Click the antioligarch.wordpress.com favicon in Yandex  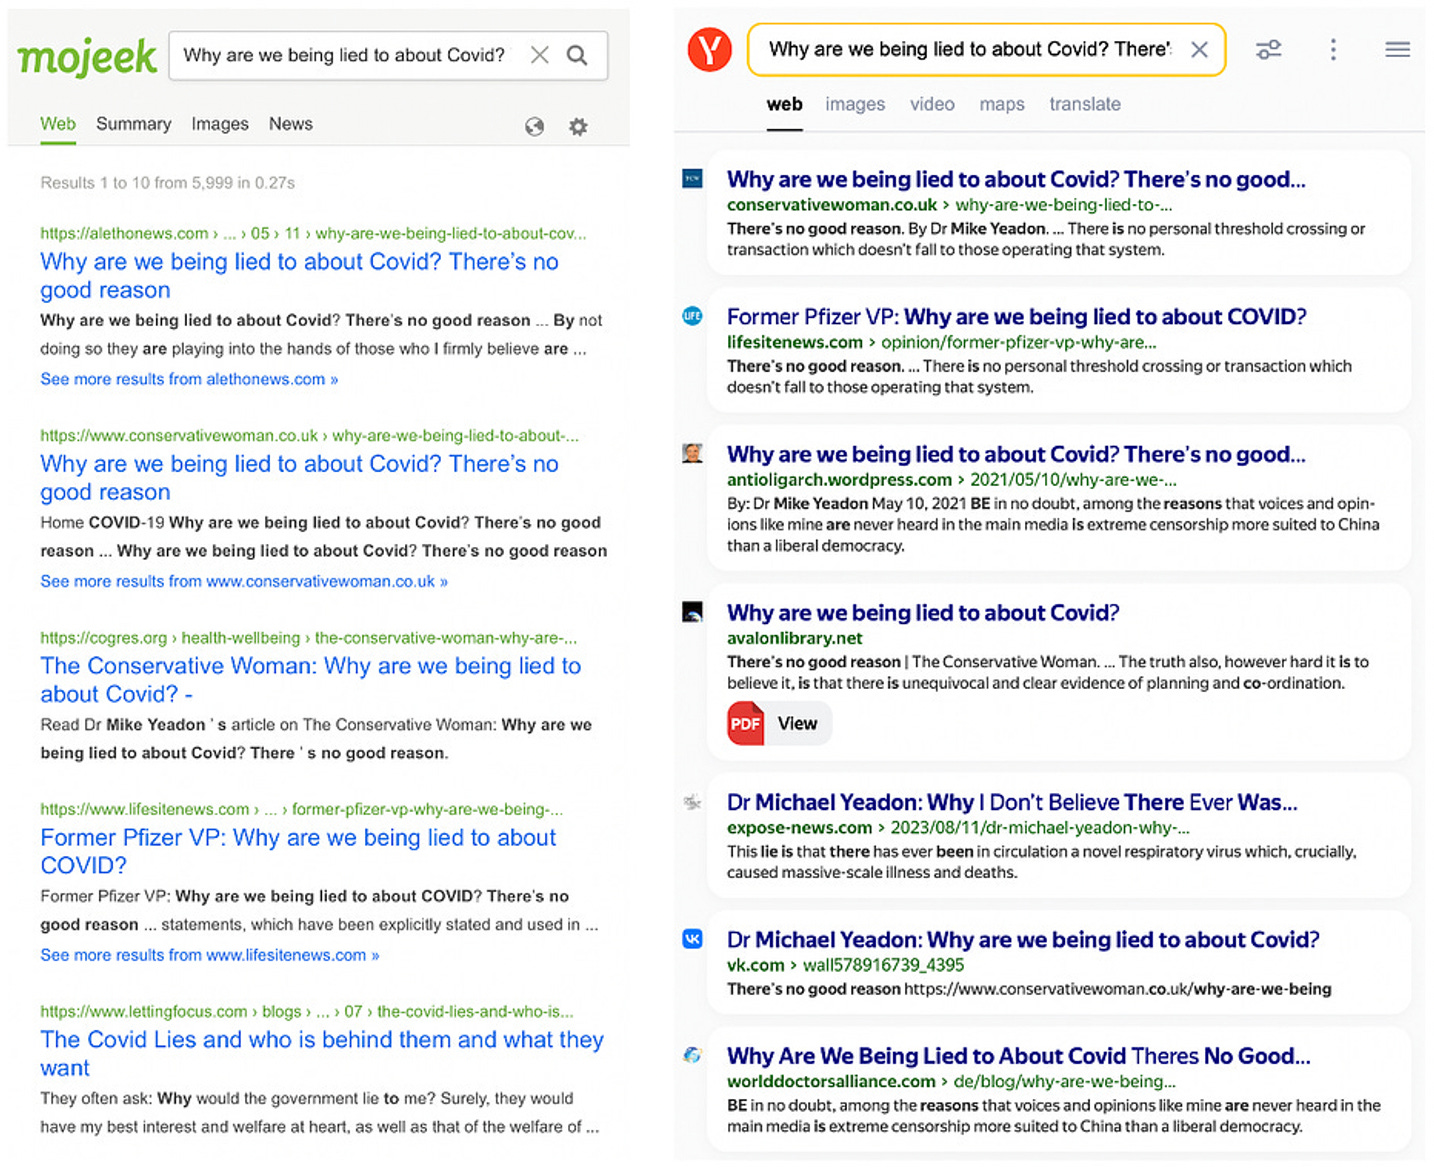(x=692, y=453)
